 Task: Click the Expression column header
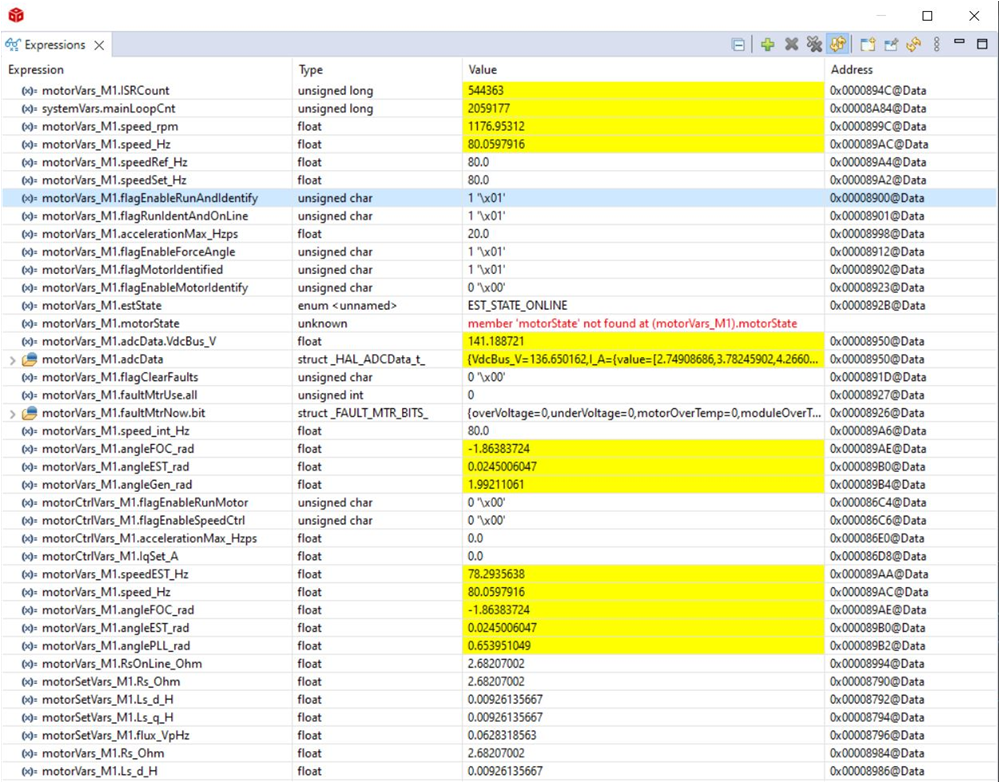click(36, 70)
